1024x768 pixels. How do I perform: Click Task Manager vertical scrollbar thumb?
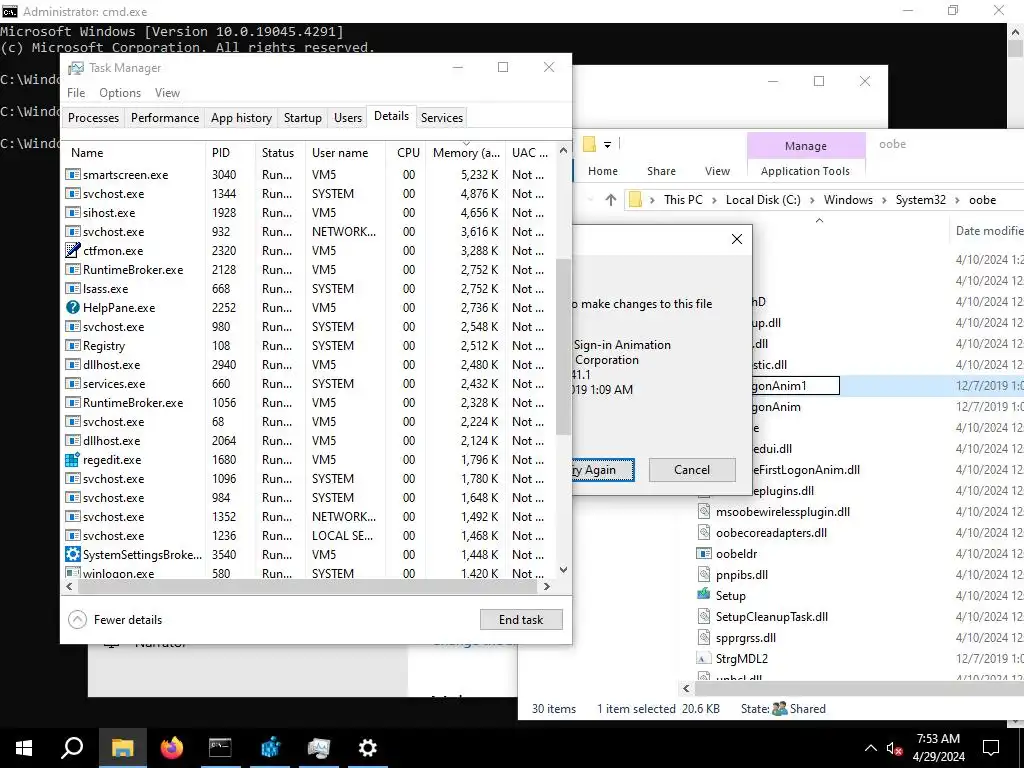563,346
